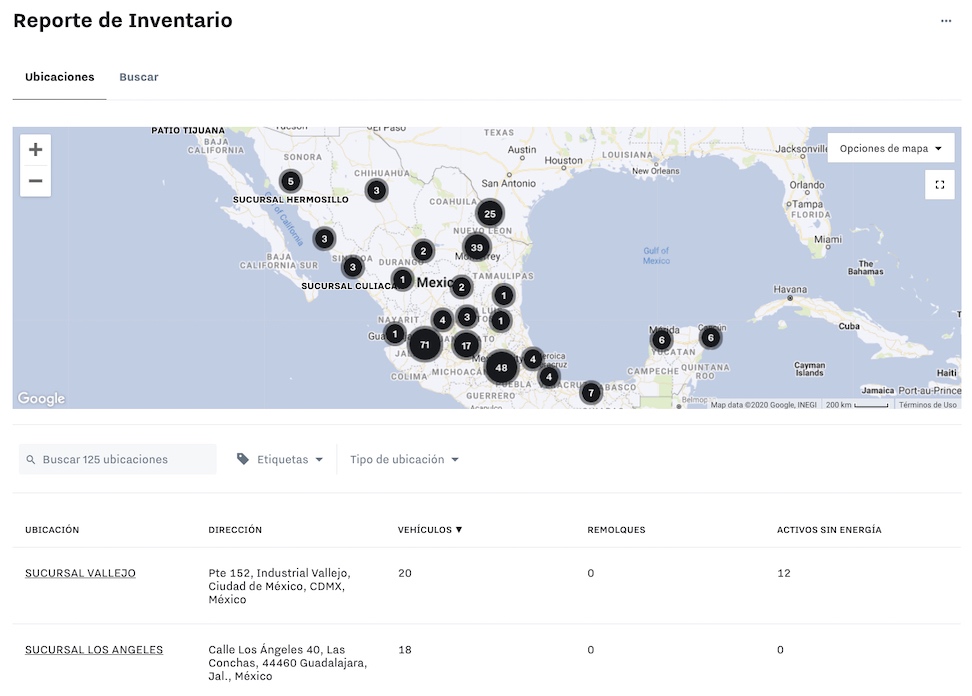Screen dimensions: 972x696
Task: Click the SUCURSAL HERMOSILLO map label
Action: point(291,200)
